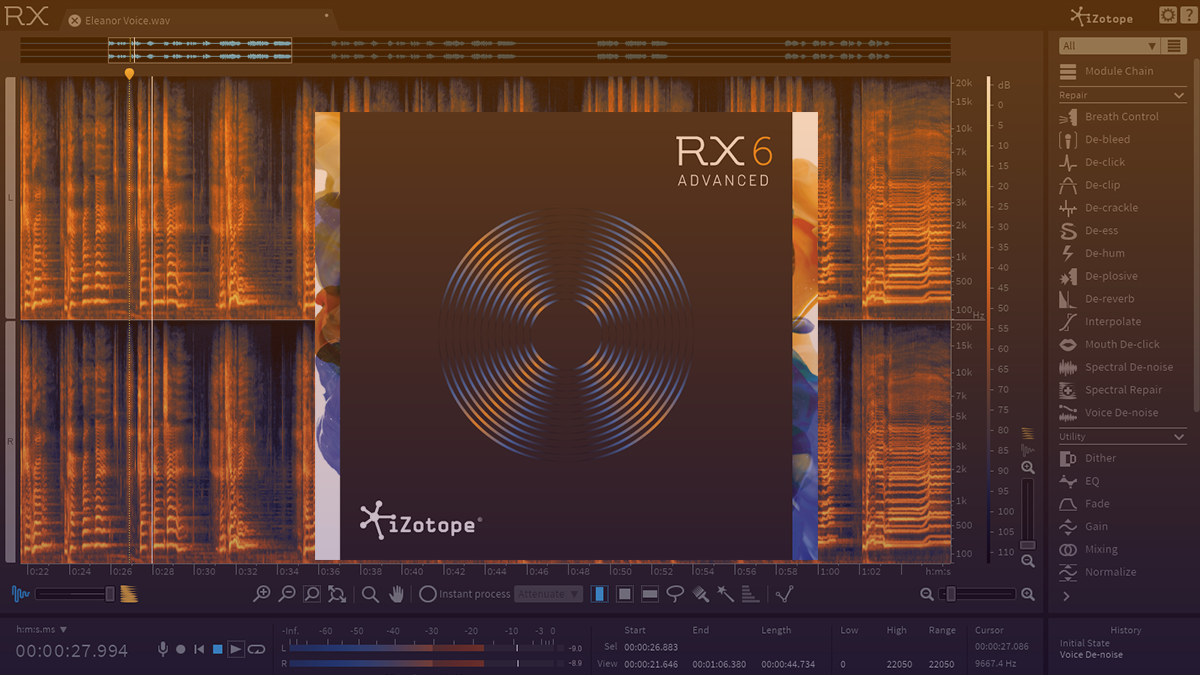
Task: Enable the frequency selection tool
Action: [649, 594]
